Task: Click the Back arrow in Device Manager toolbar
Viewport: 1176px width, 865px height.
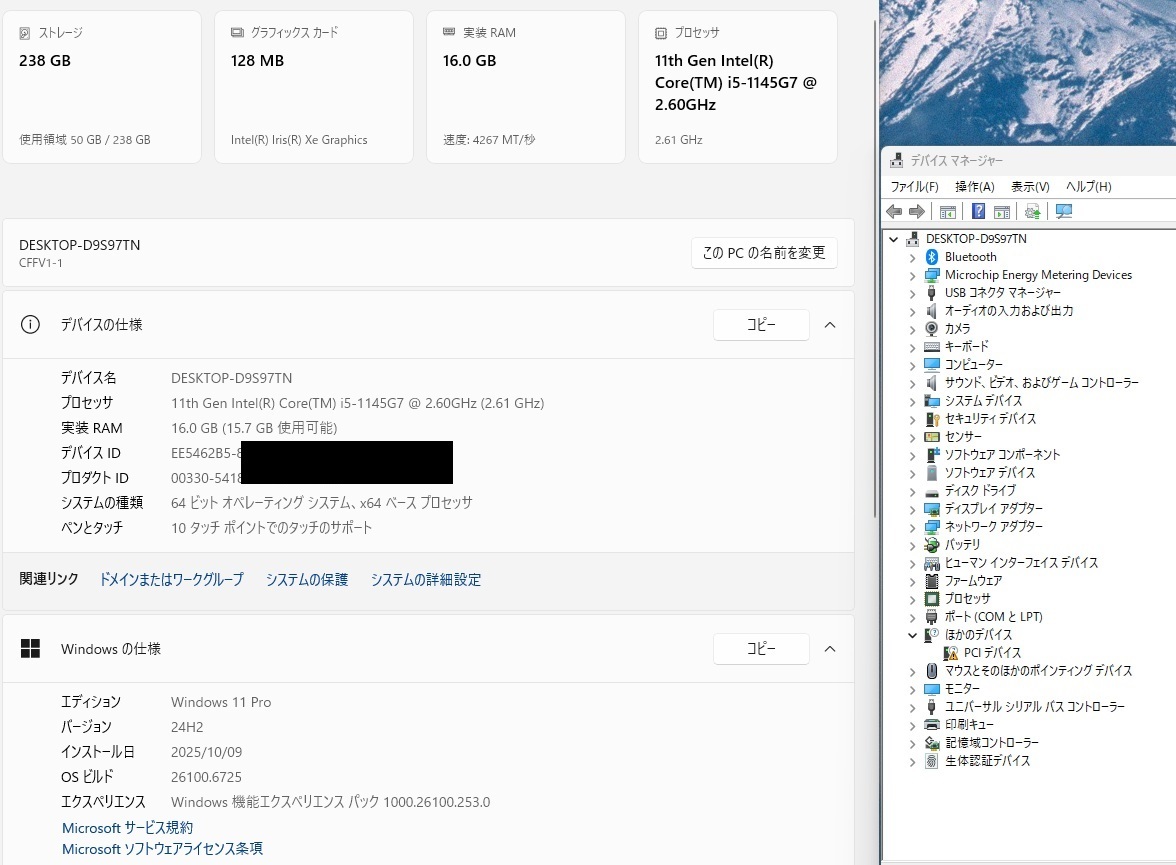Action: coord(894,212)
